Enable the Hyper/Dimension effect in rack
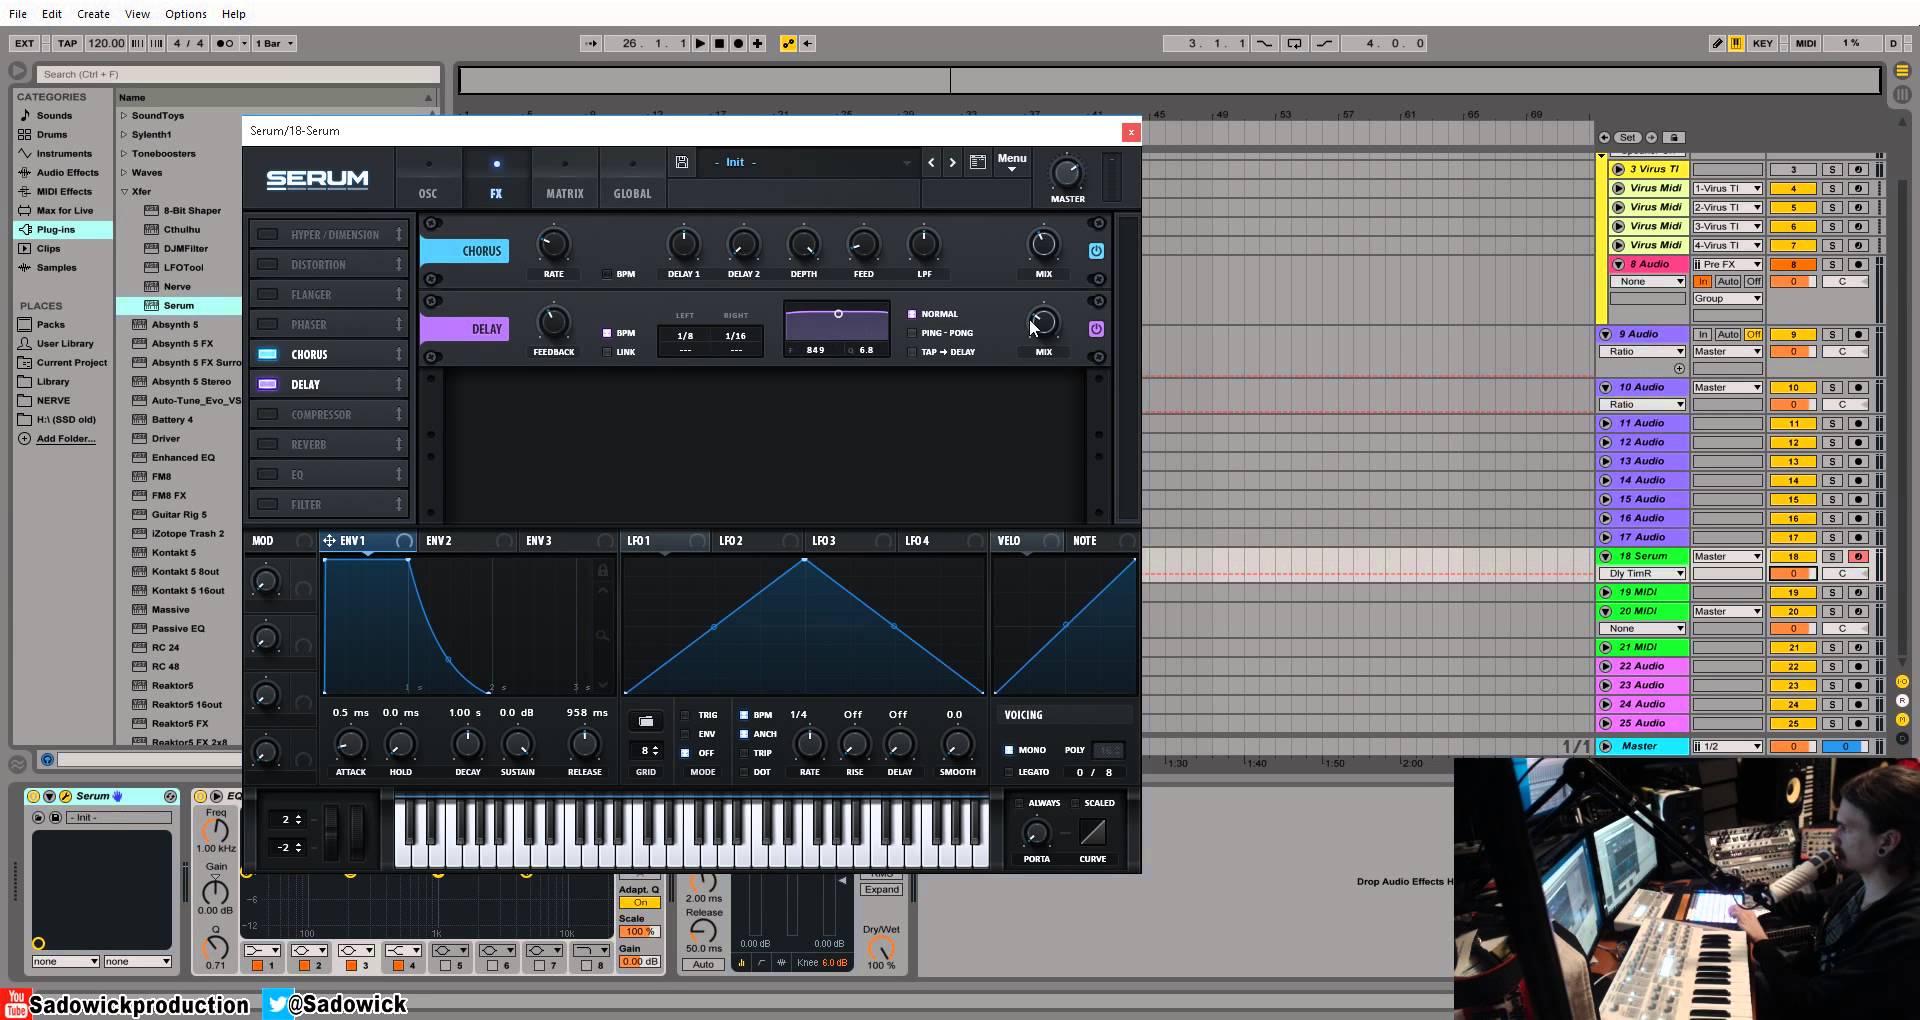Viewport: 1920px width, 1020px height. tap(267, 234)
